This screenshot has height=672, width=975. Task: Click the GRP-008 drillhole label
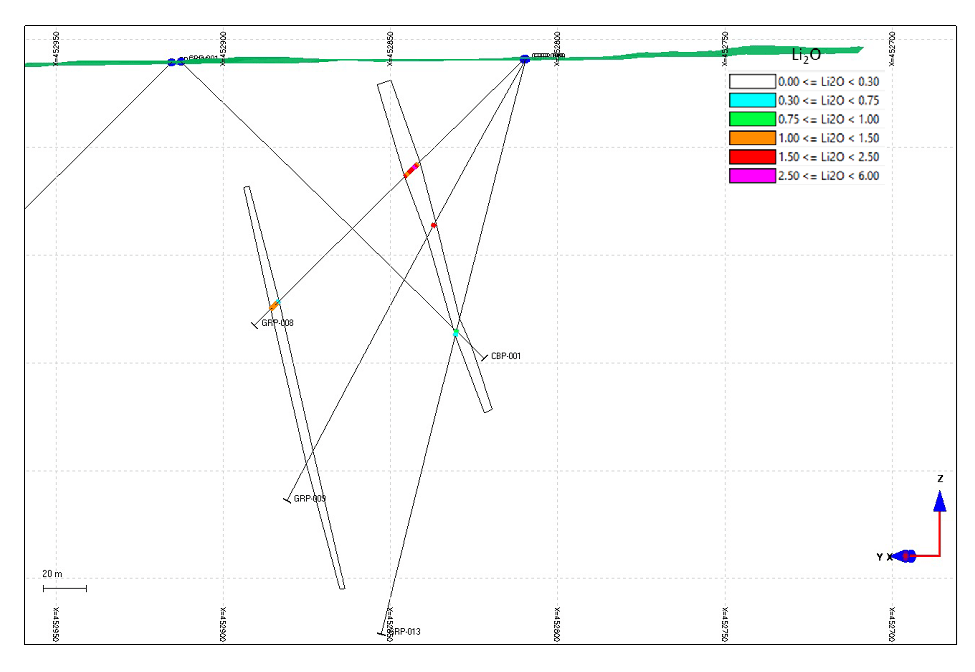point(278,323)
